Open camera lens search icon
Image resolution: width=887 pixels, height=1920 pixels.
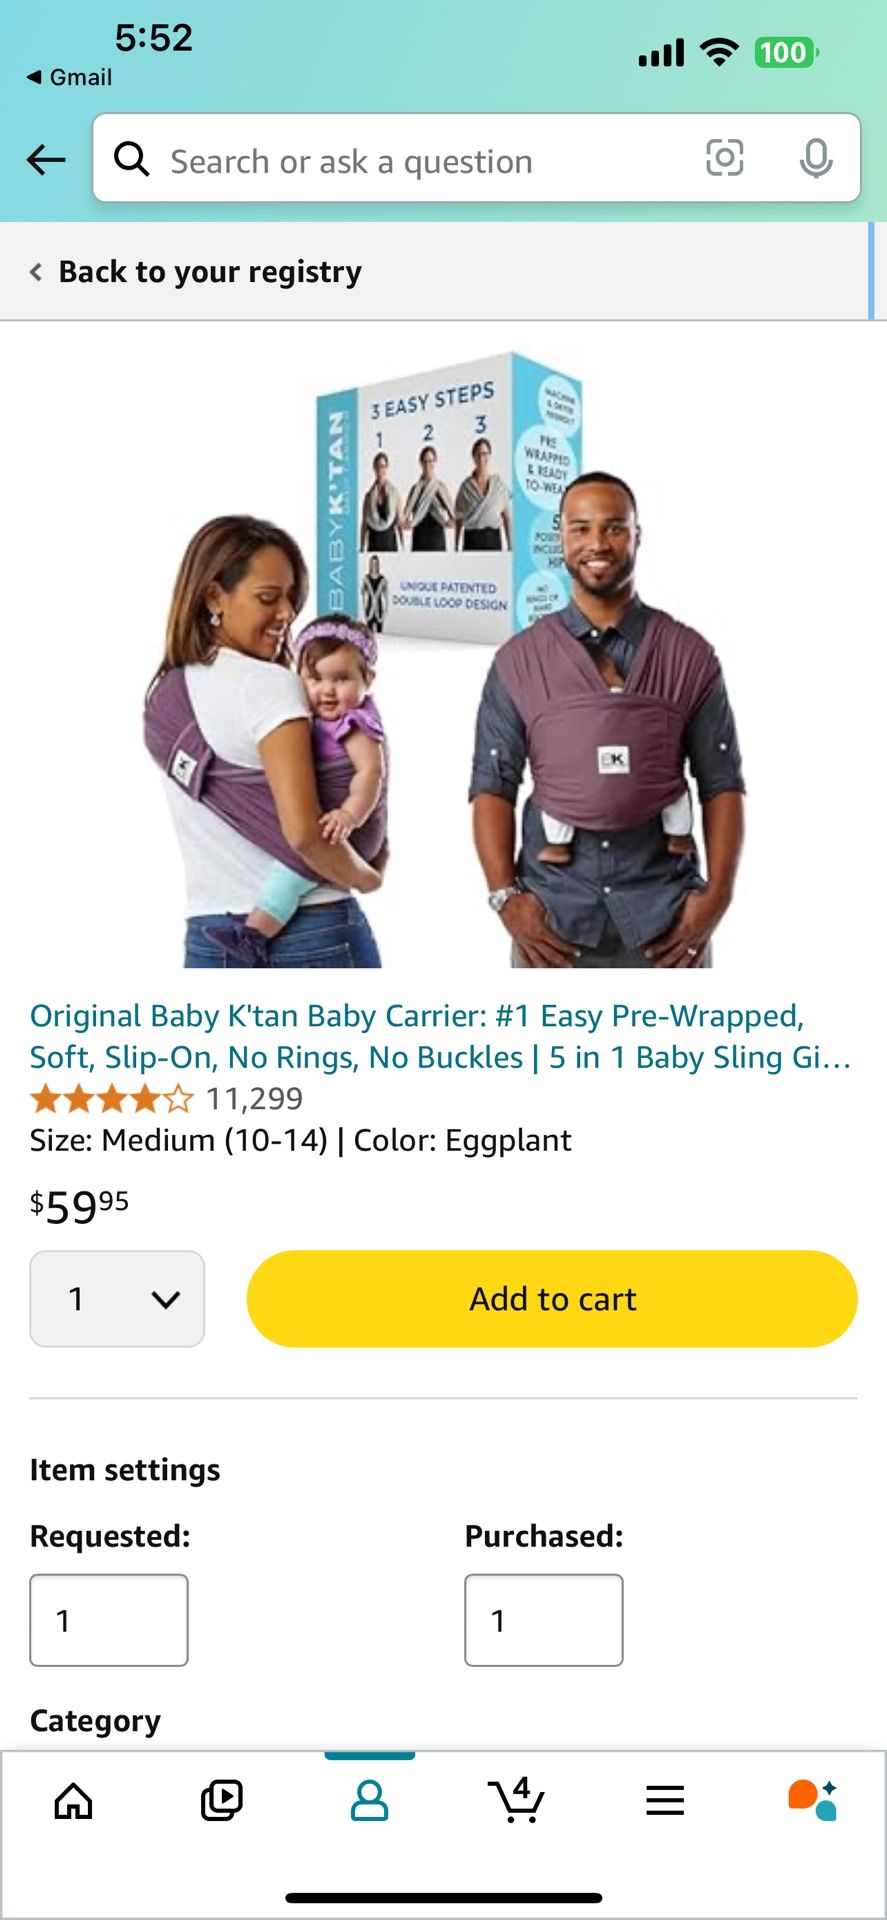724,158
